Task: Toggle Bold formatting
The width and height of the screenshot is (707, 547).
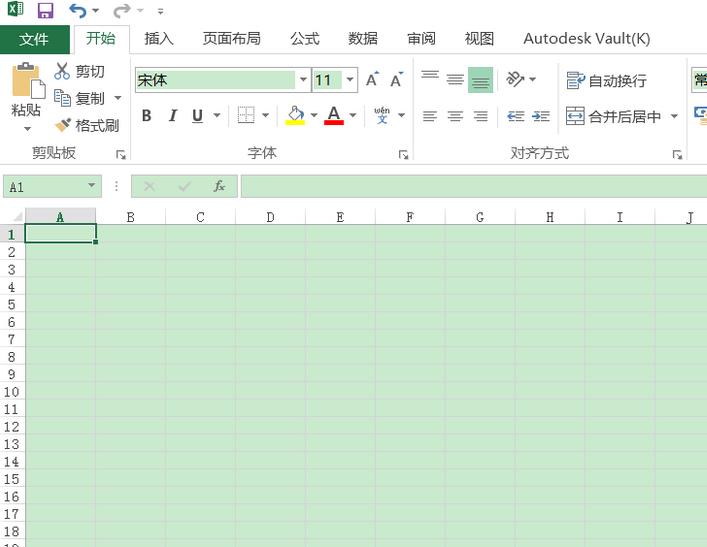Action: point(147,116)
